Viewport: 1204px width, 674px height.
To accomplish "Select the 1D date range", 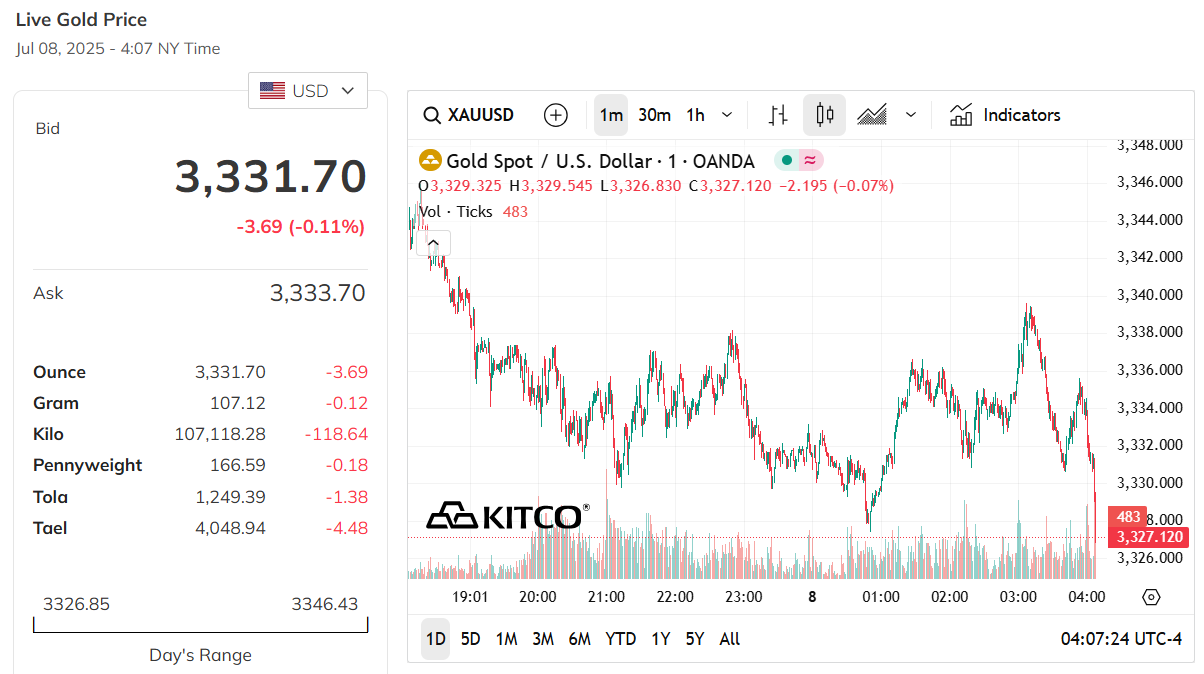I will (435, 639).
